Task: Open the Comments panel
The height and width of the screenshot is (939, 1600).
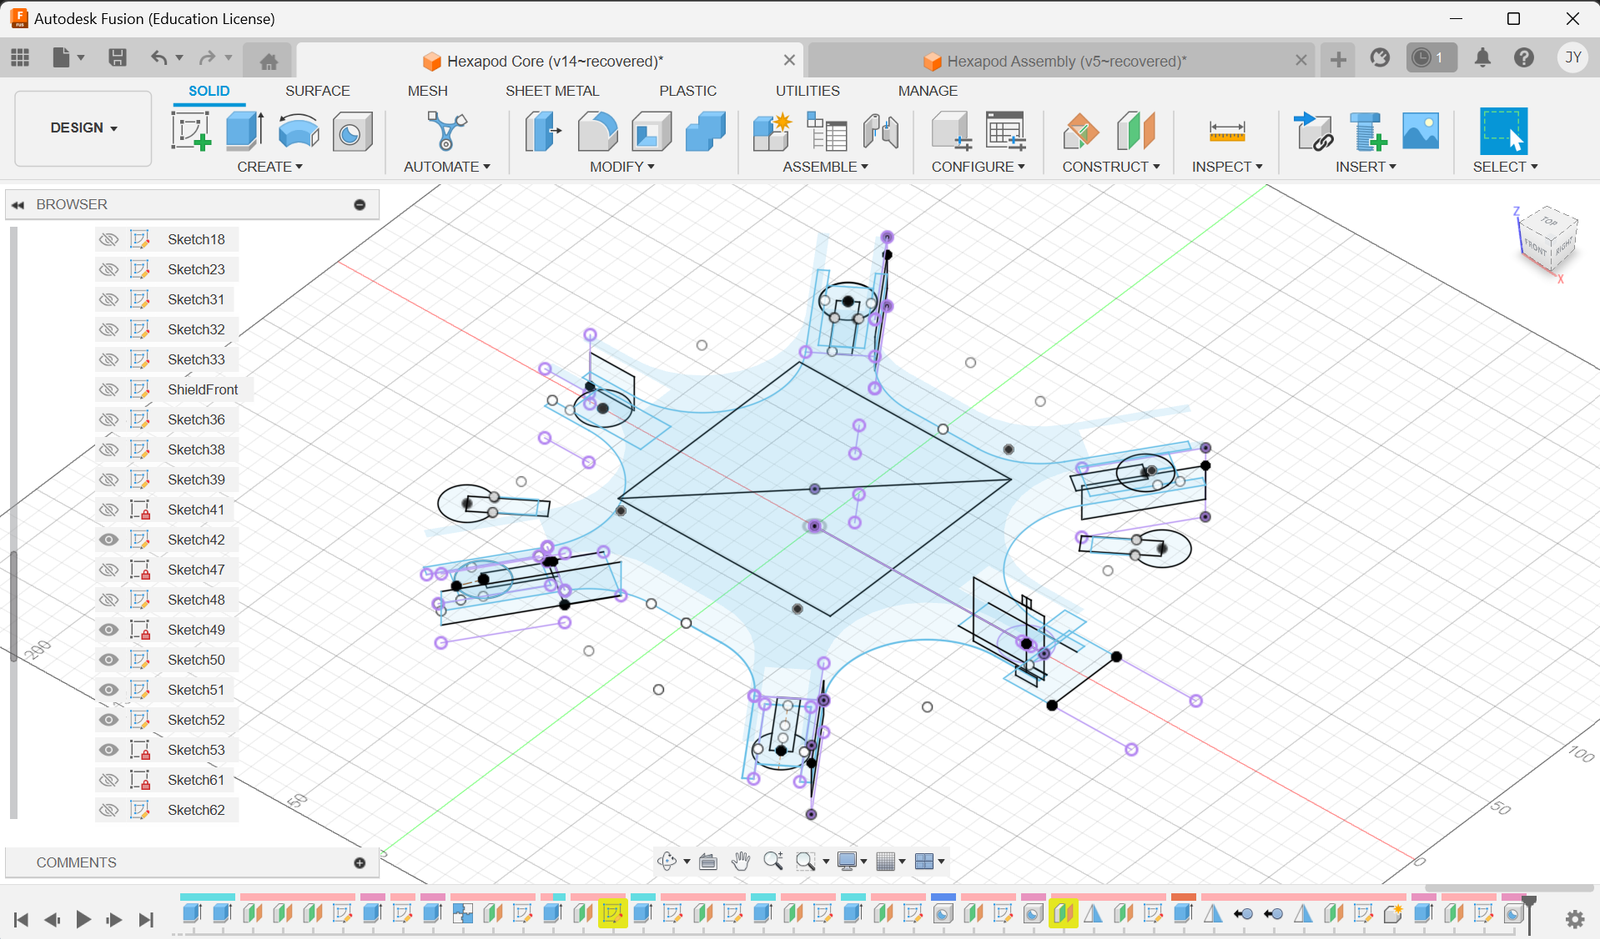Action: (76, 862)
